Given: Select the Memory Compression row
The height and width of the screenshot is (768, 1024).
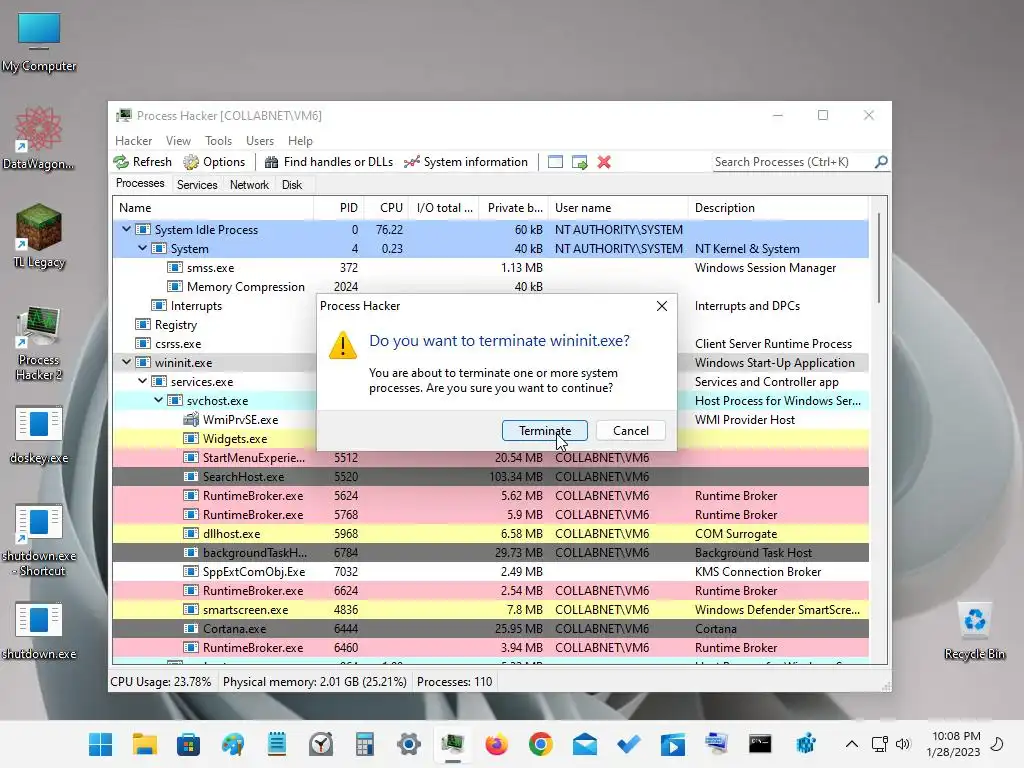Looking at the screenshot, I should 490,286.
